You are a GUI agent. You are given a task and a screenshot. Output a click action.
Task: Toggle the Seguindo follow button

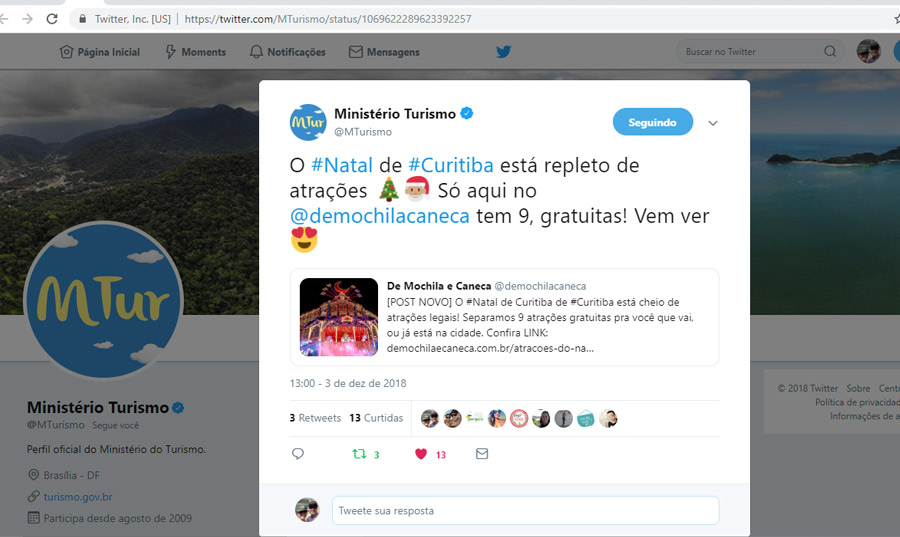653,122
